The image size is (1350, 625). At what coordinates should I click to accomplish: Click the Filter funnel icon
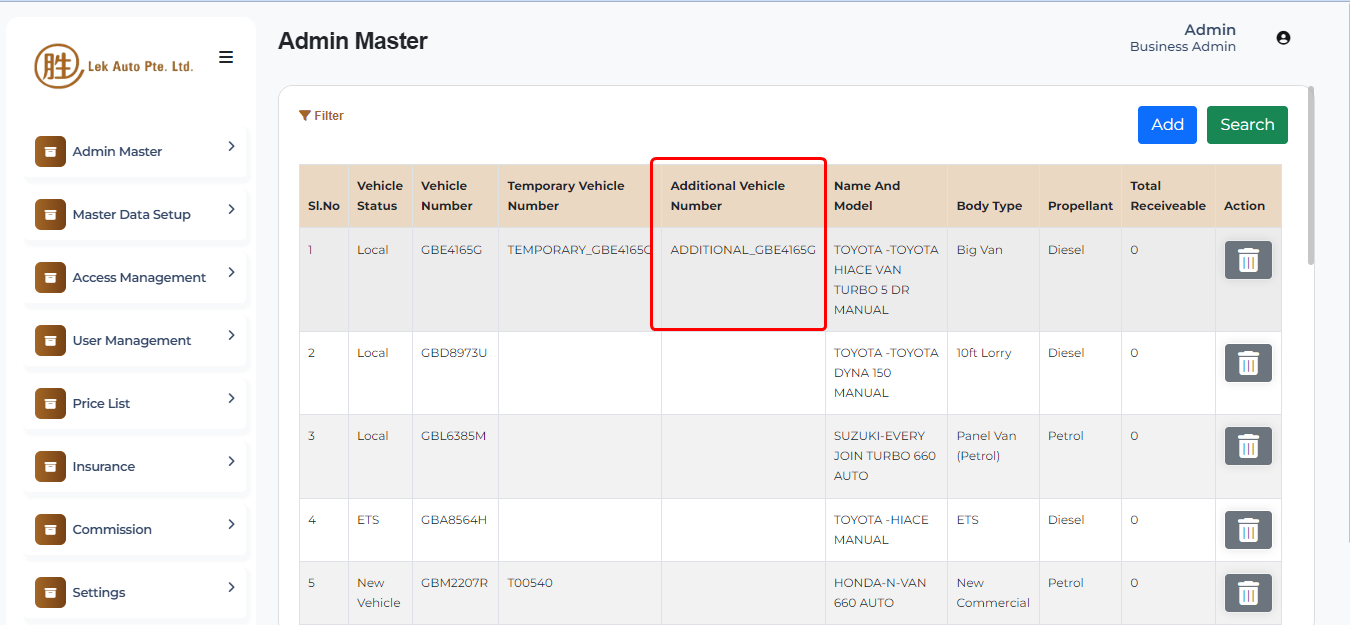point(305,116)
